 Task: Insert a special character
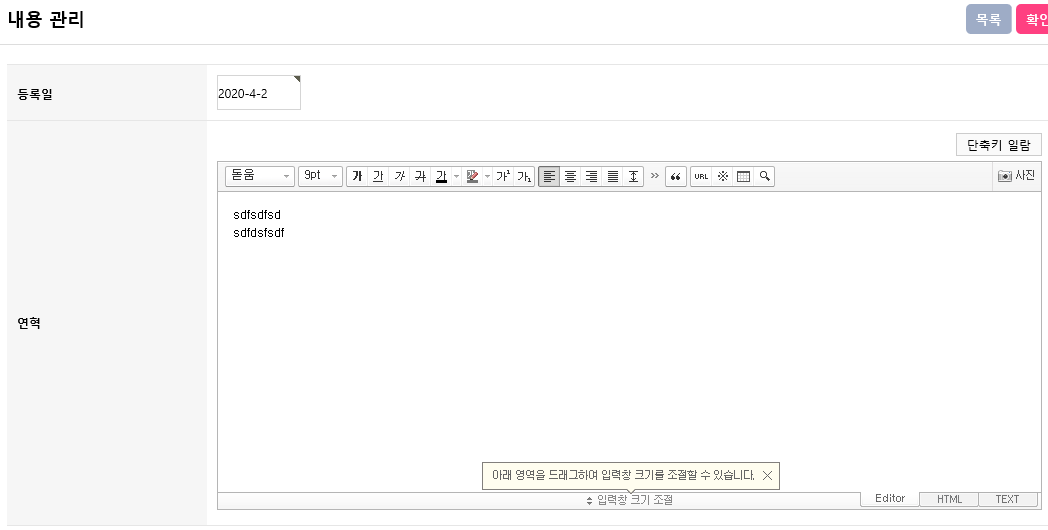(x=723, y=176)
